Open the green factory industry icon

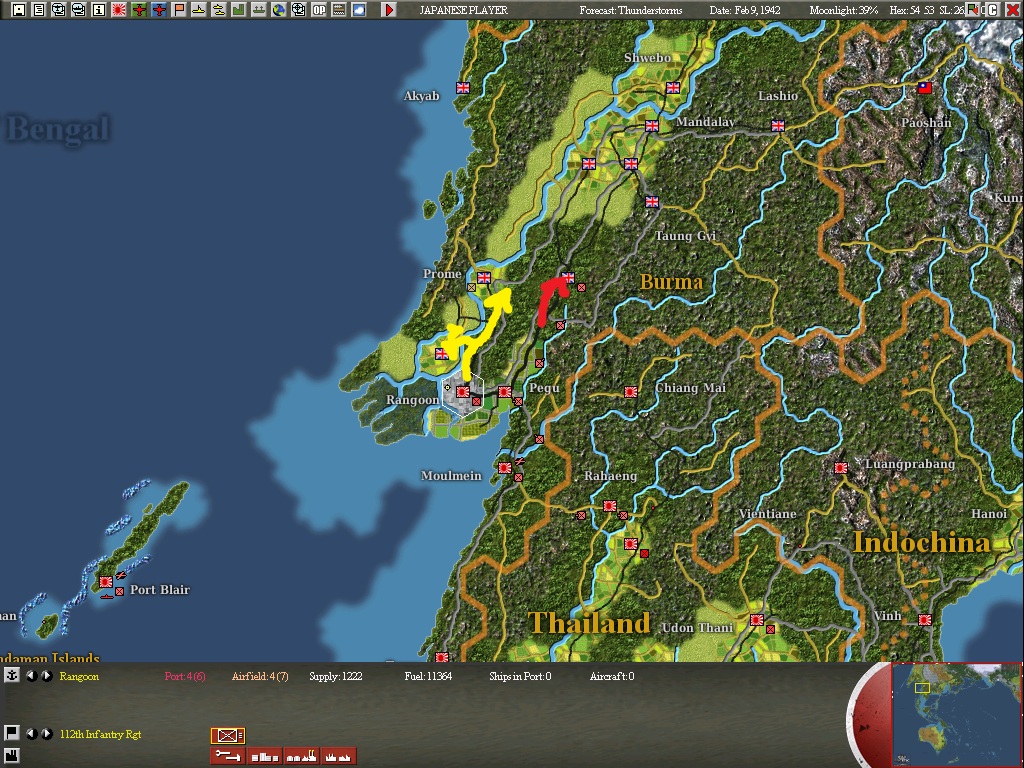coord(238,10)
